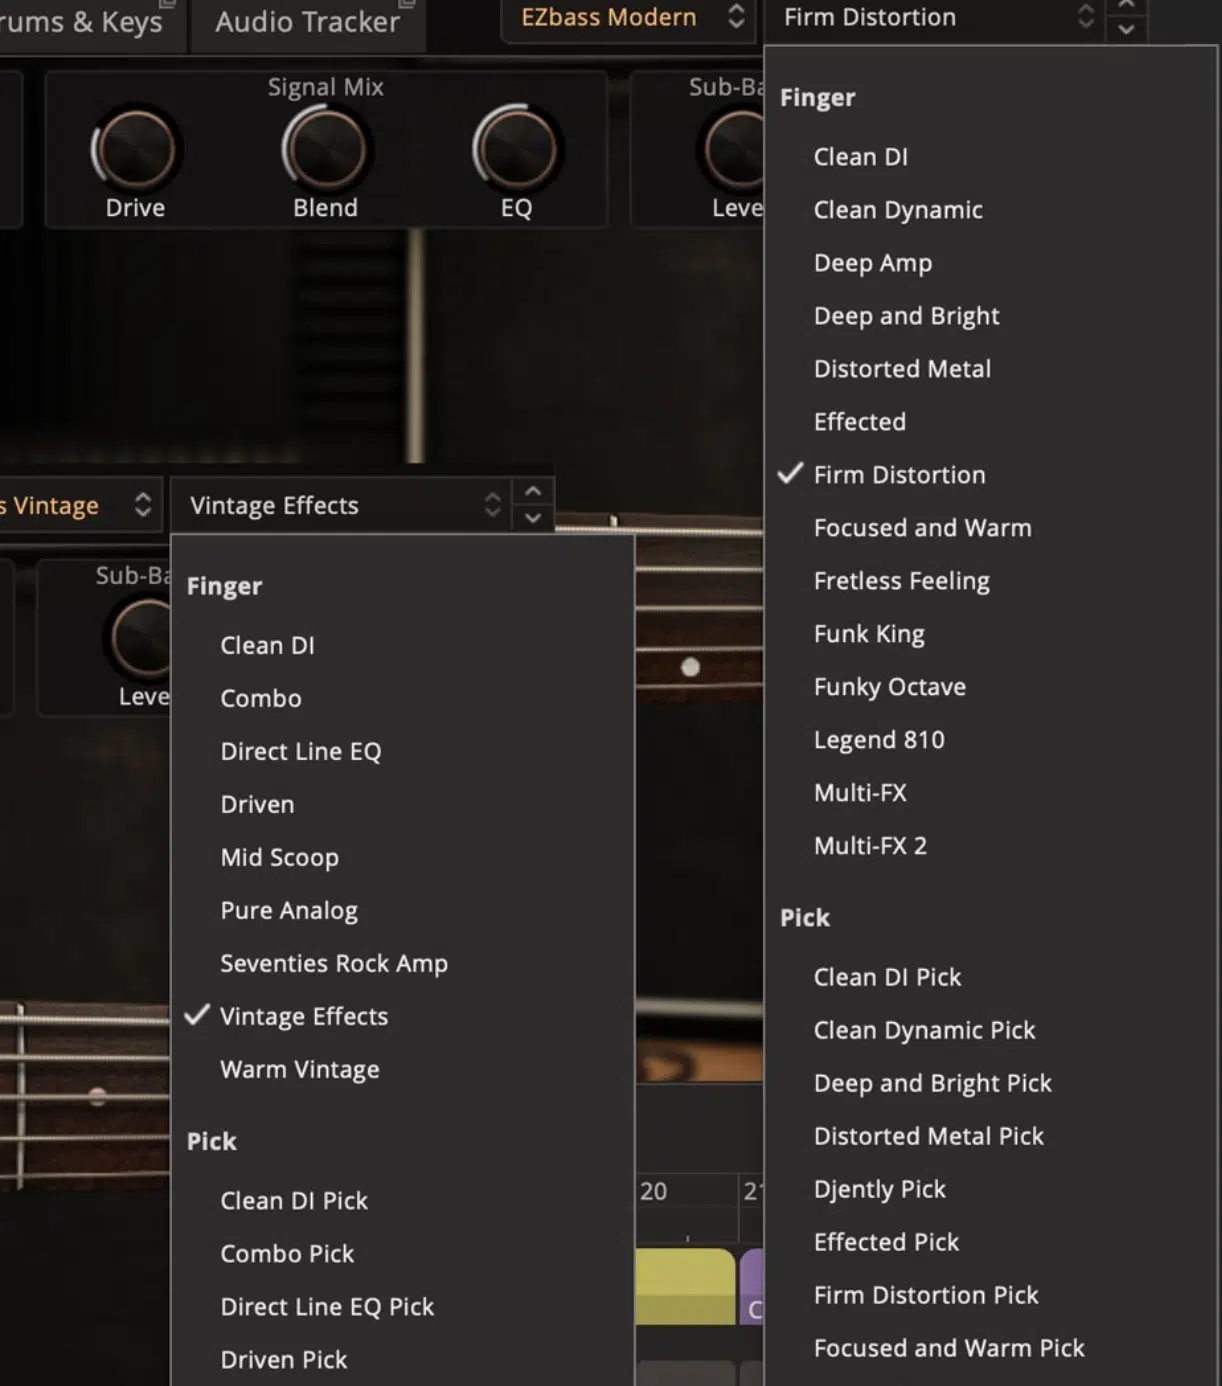Choose the Focused and Warm finger preset
1222x1386 pixels.
[x=991, y=528]
